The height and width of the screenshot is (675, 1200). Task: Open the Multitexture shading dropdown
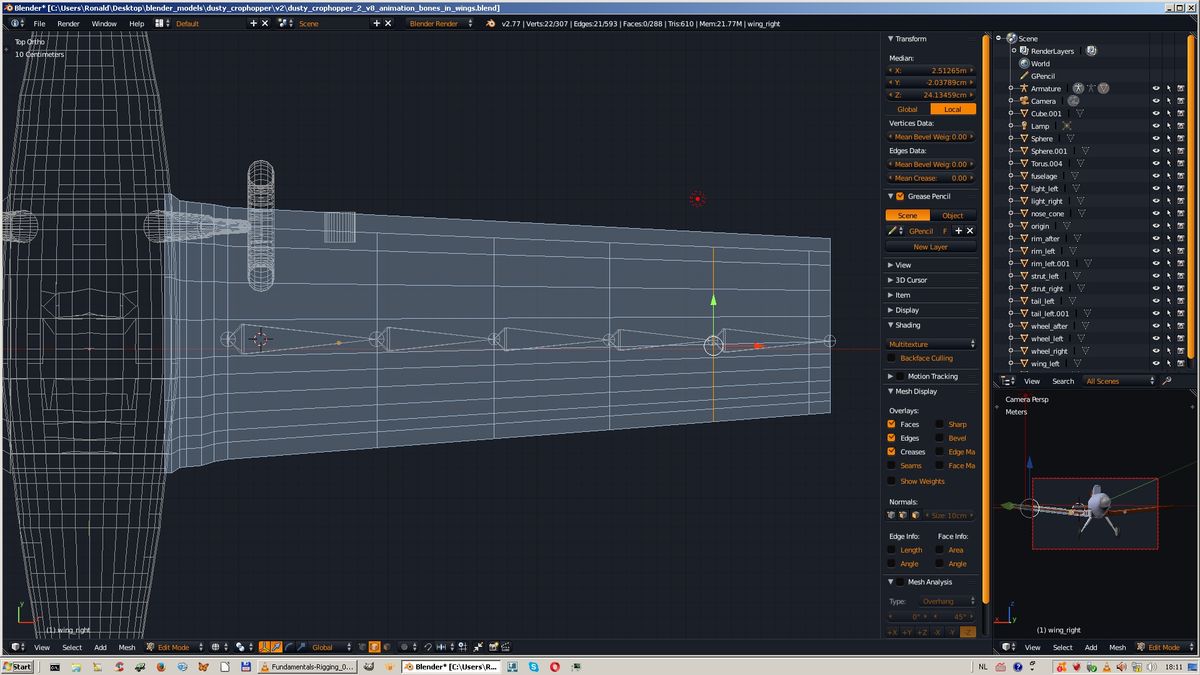(x=931, y=344)
